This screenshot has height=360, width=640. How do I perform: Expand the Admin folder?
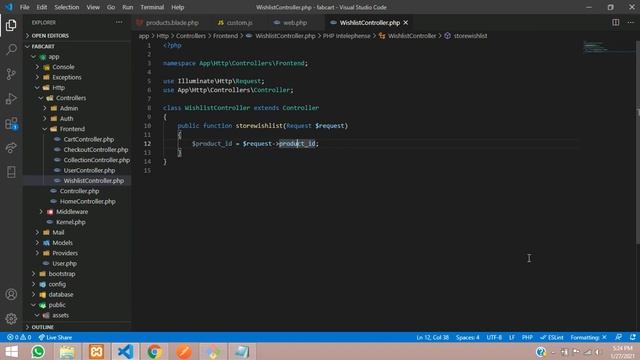click(69, 108)
